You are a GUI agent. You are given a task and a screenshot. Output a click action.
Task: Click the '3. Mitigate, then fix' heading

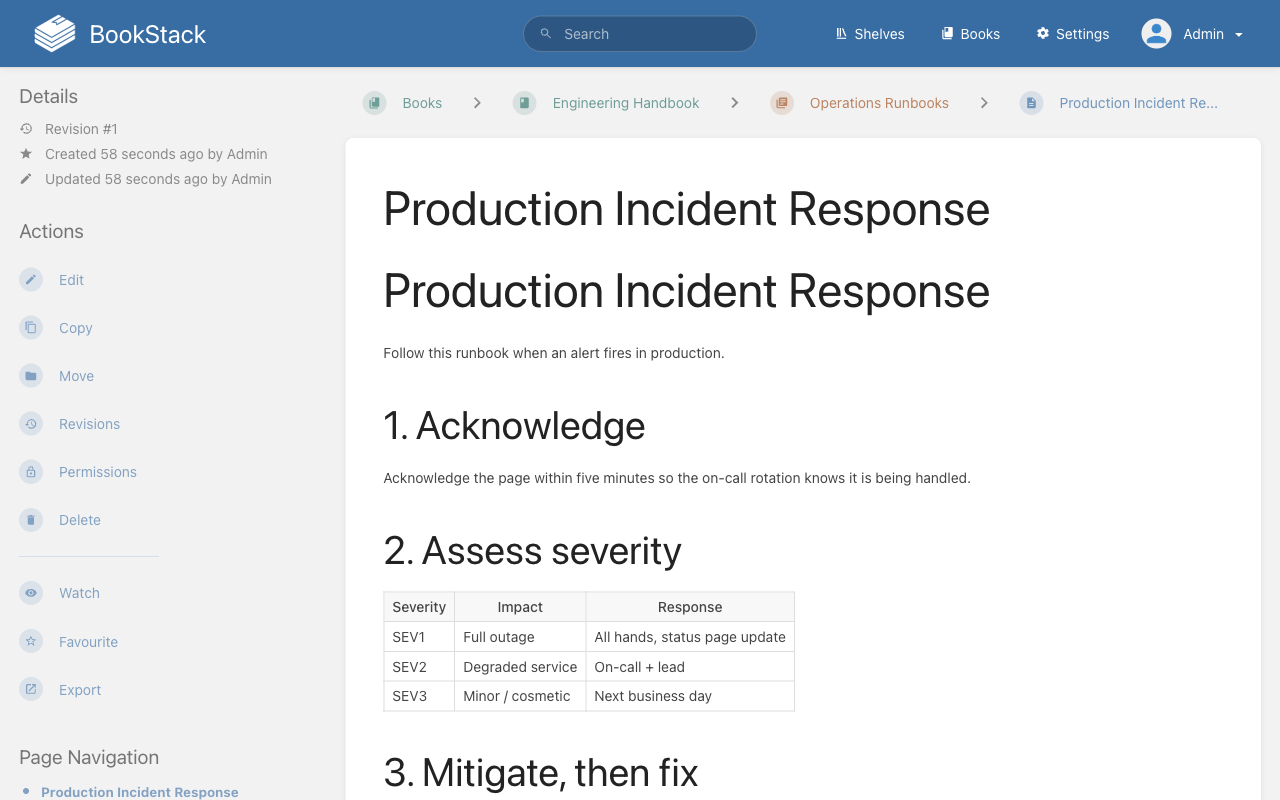(540, 773)
